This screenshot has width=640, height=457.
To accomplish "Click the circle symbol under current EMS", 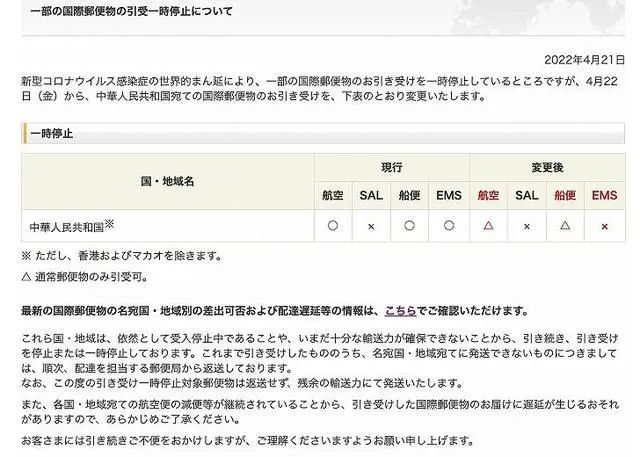I will click(449, 227).
